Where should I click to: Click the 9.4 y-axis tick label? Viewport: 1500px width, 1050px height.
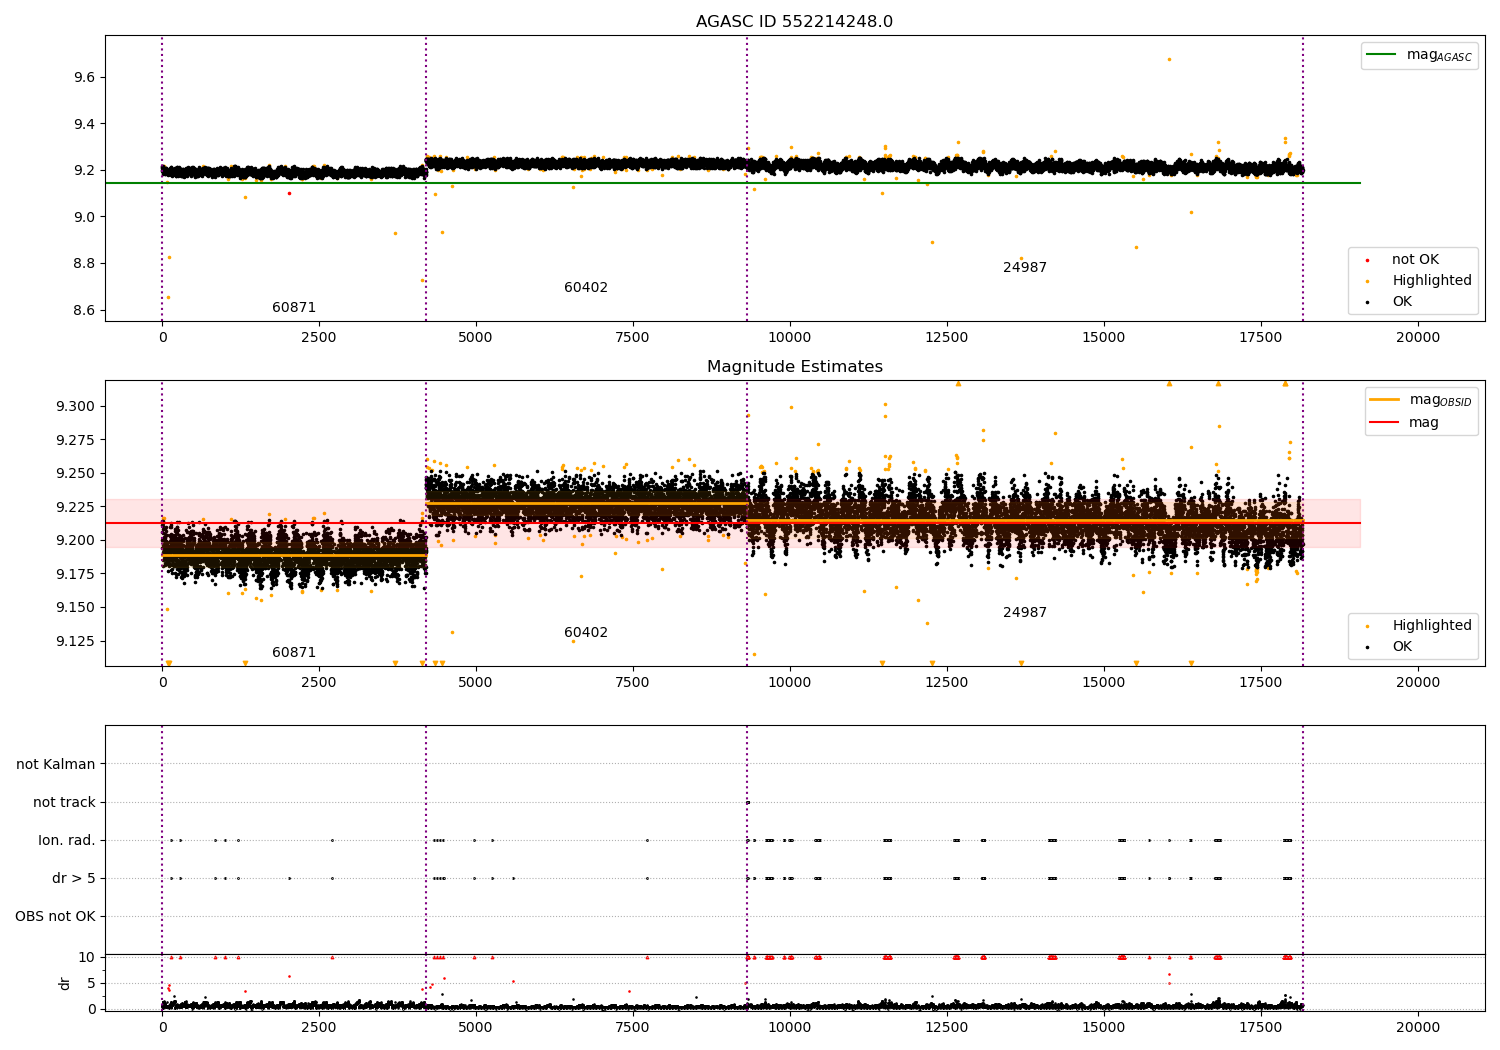(x=85, y=124)
